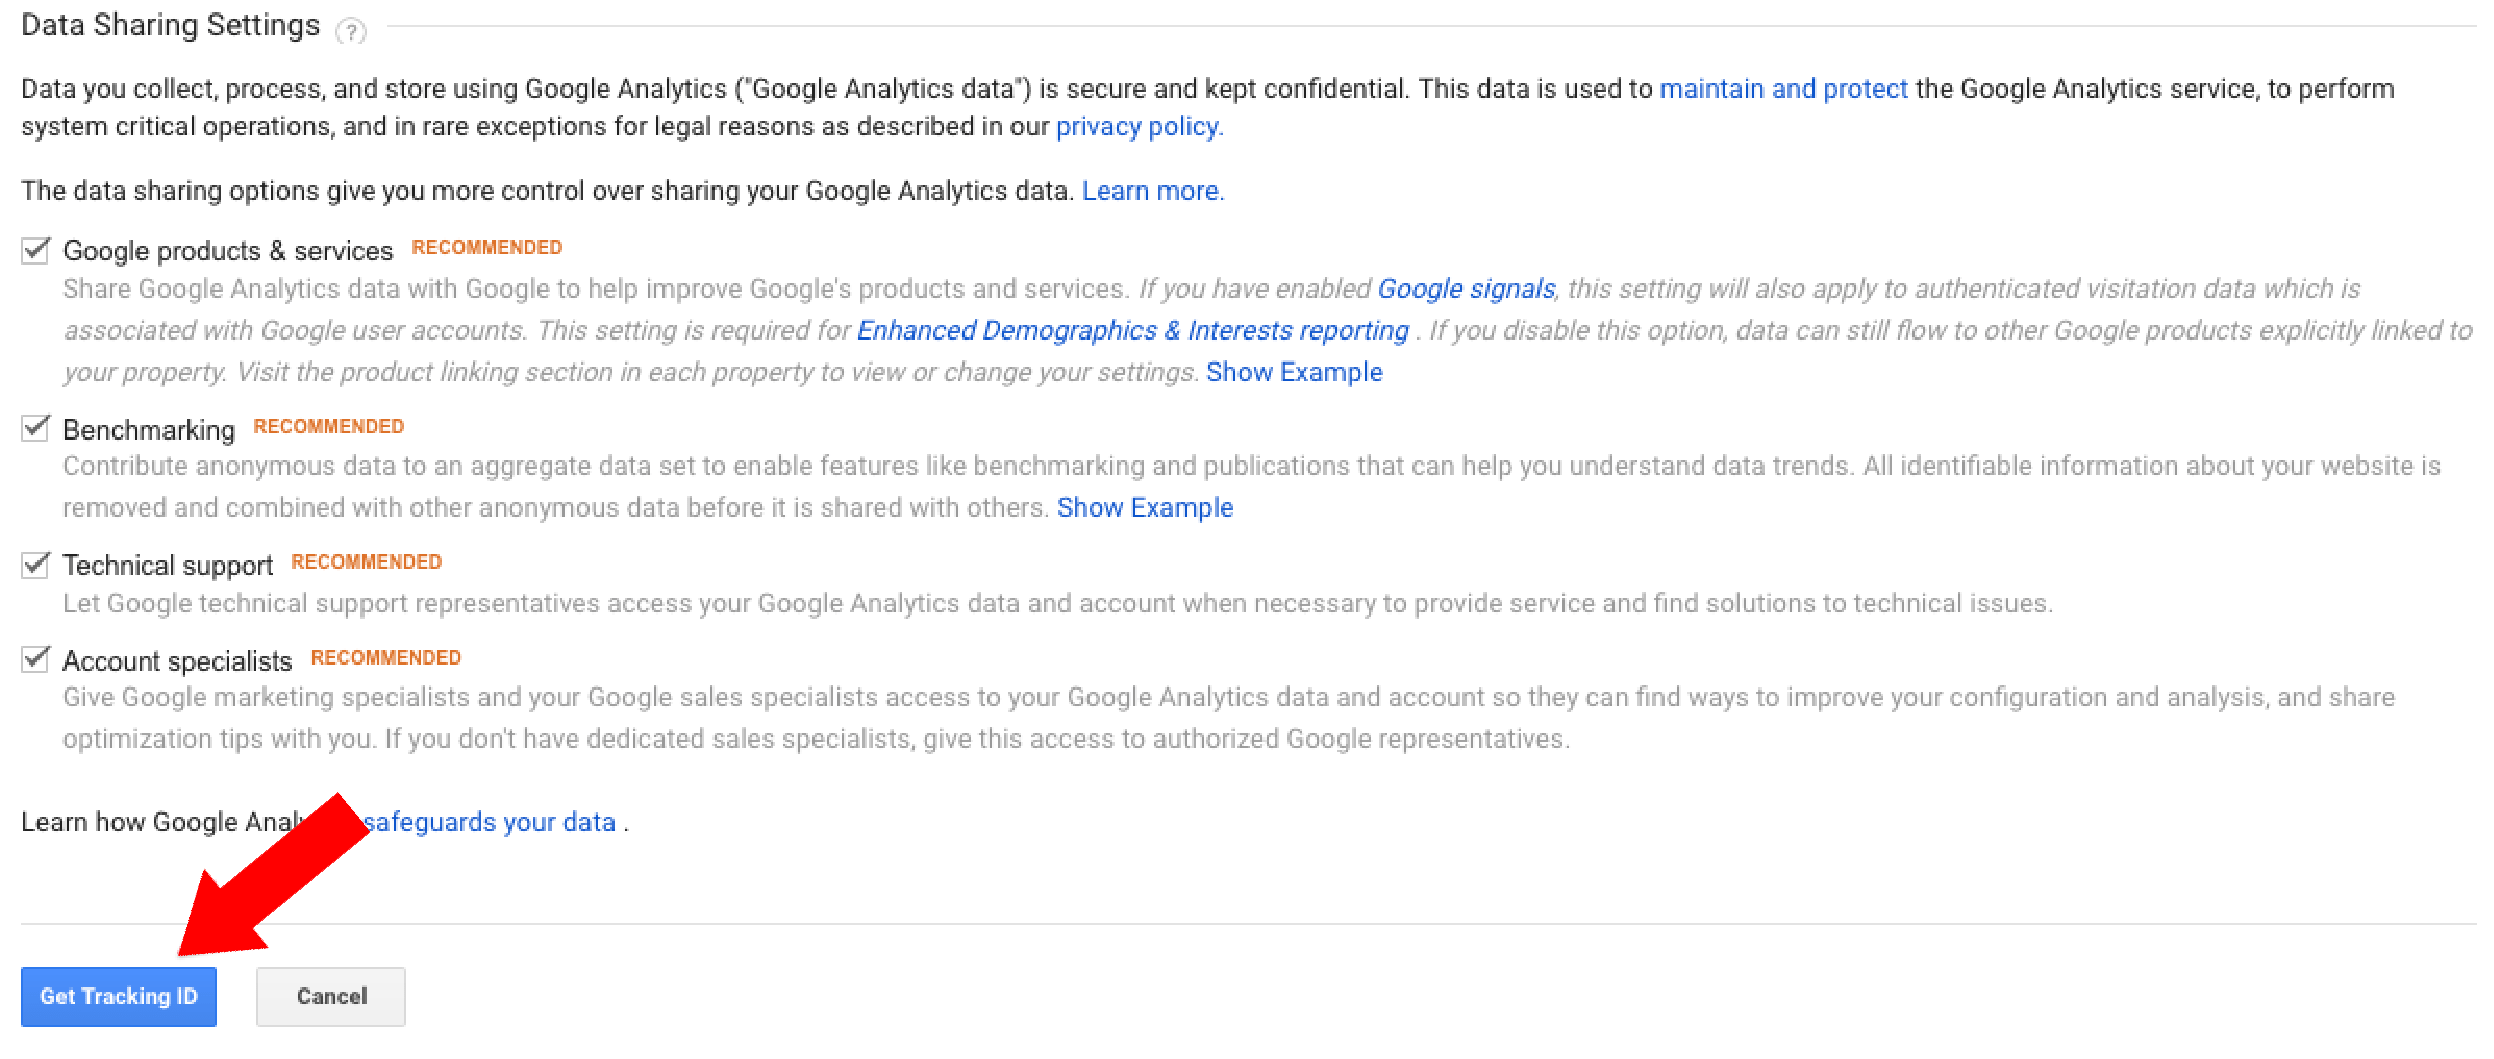The image size is (2494, 1059).
Task: Open the Google signals link
Action: [1466, 289]
